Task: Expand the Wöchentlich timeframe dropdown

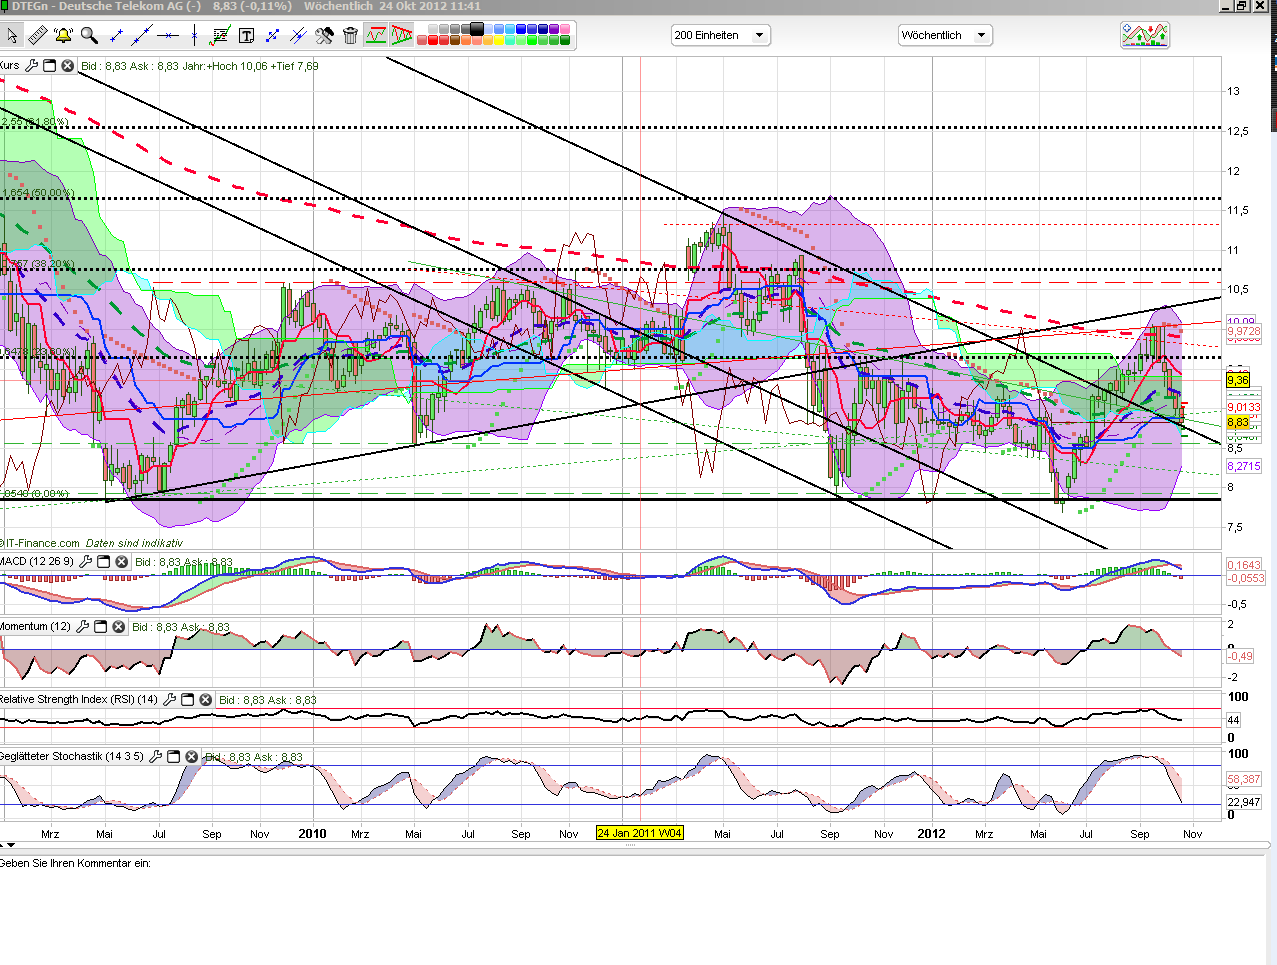Action: coord(945,35)
